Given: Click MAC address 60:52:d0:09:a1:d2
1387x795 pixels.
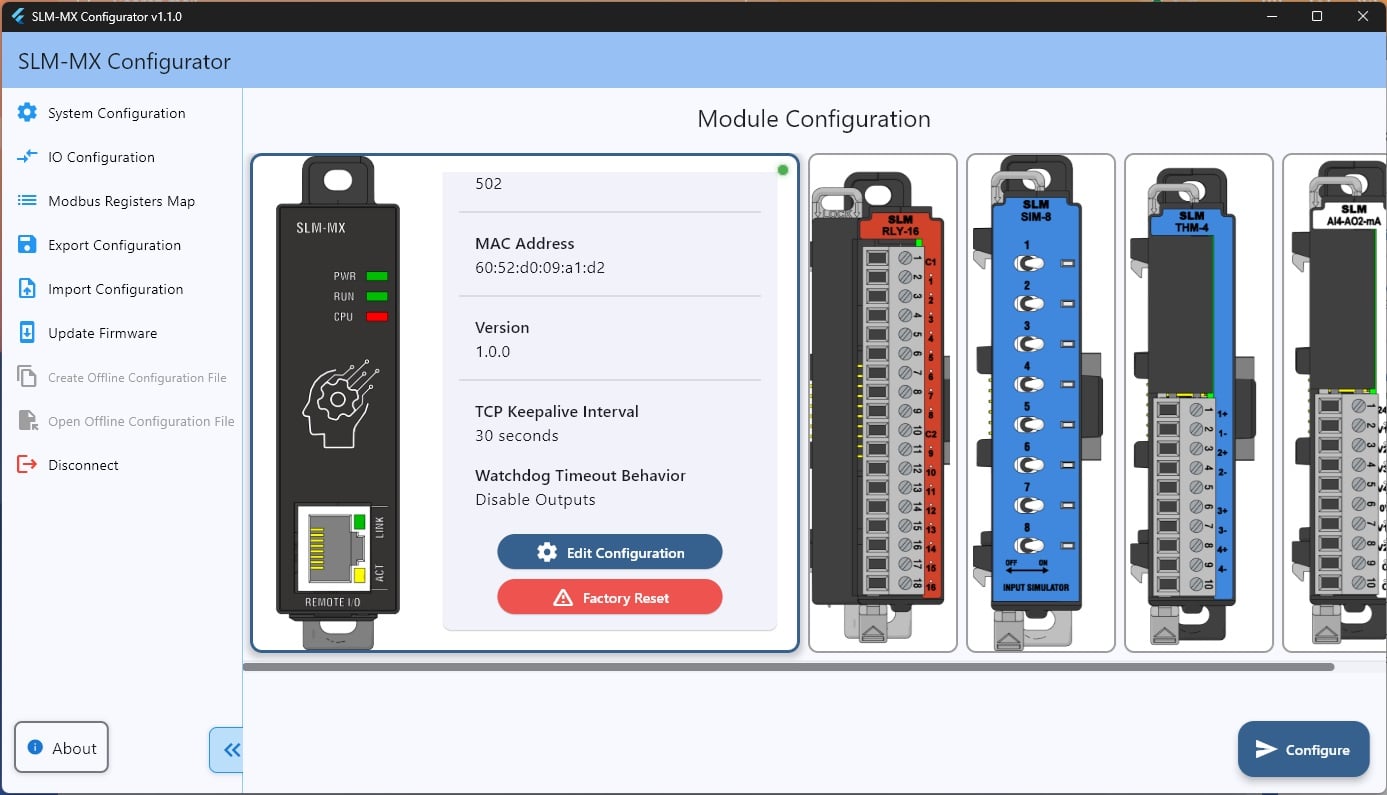Looking at the screenshot, I should click(540, 268).
